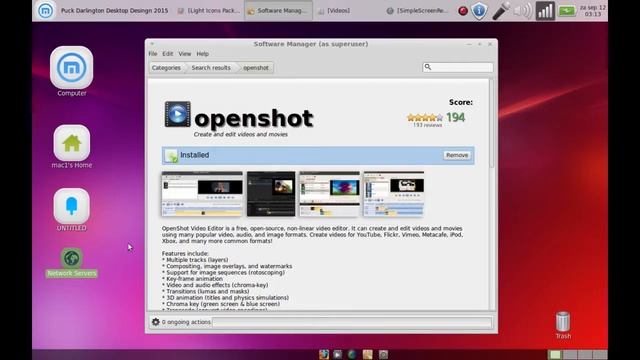This screenshot has width=640, height=360.
Task: Open the network signal bars icon
Action: 545,11
